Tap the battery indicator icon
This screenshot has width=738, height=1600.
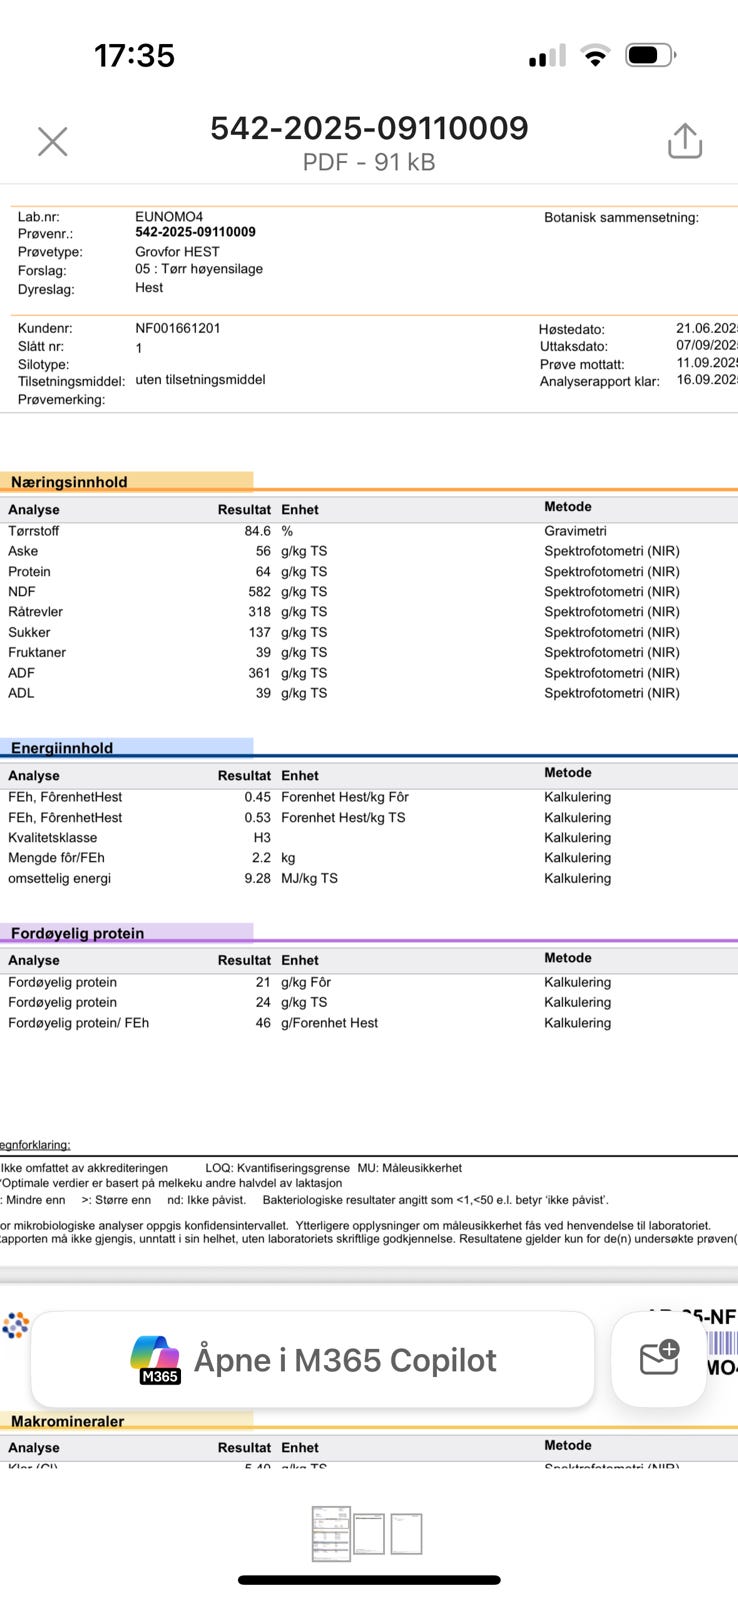[651, 56]
